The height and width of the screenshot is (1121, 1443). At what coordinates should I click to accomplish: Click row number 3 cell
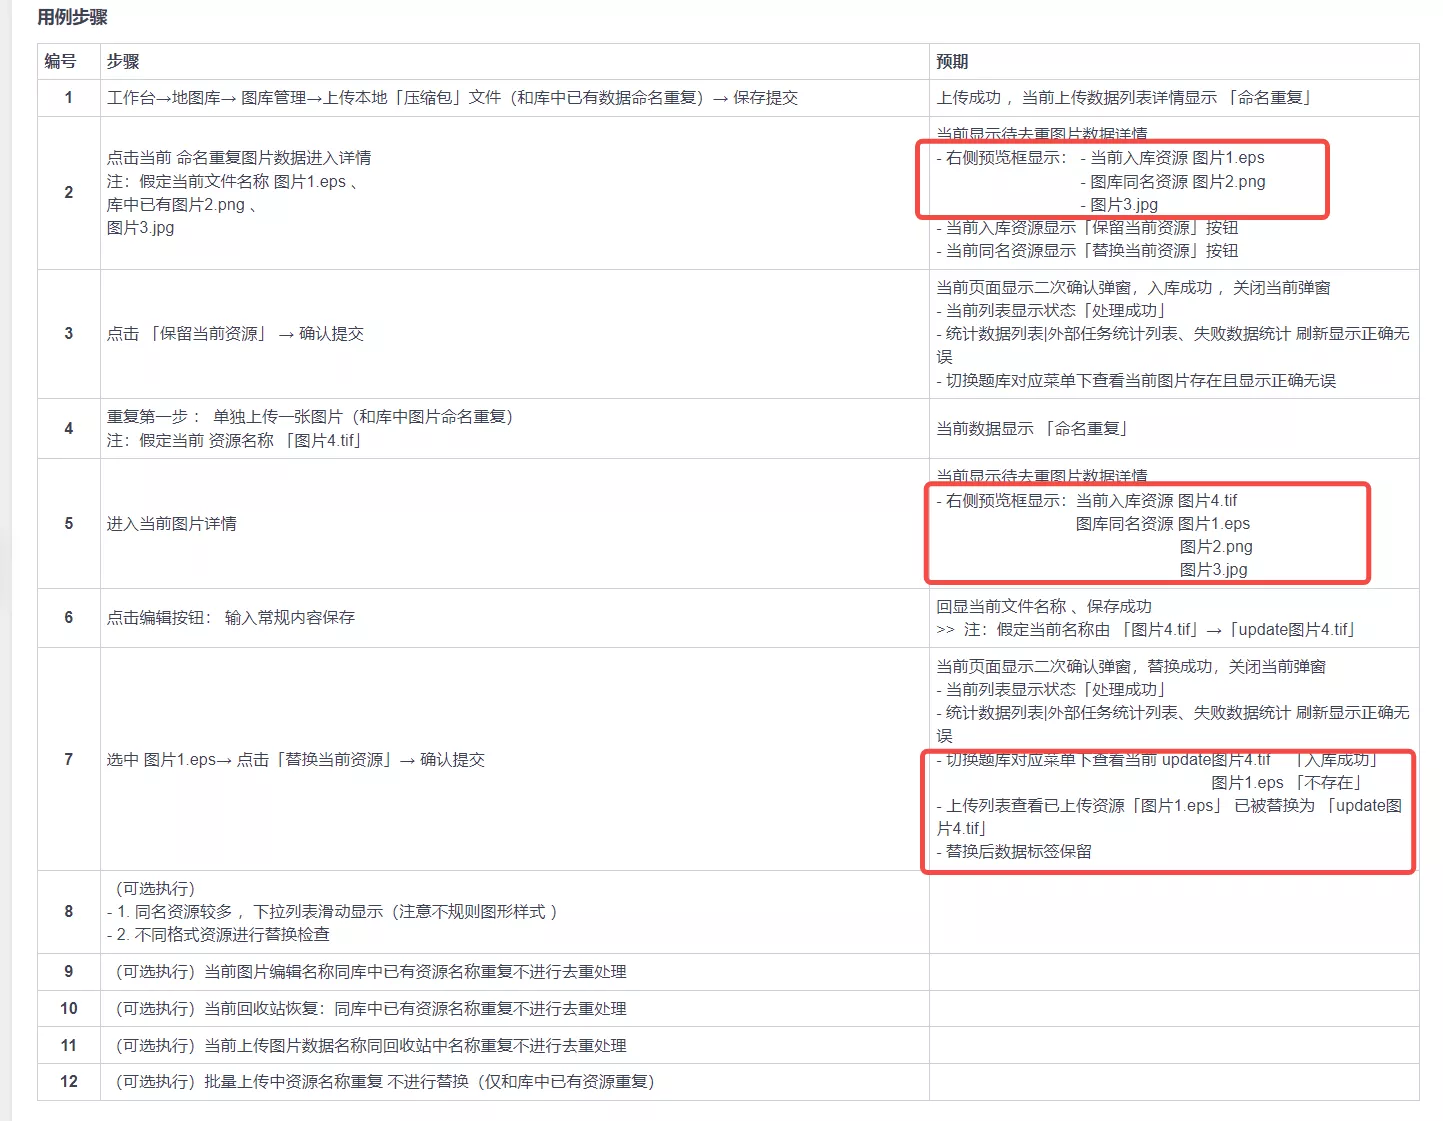click(x=68, y=334)
